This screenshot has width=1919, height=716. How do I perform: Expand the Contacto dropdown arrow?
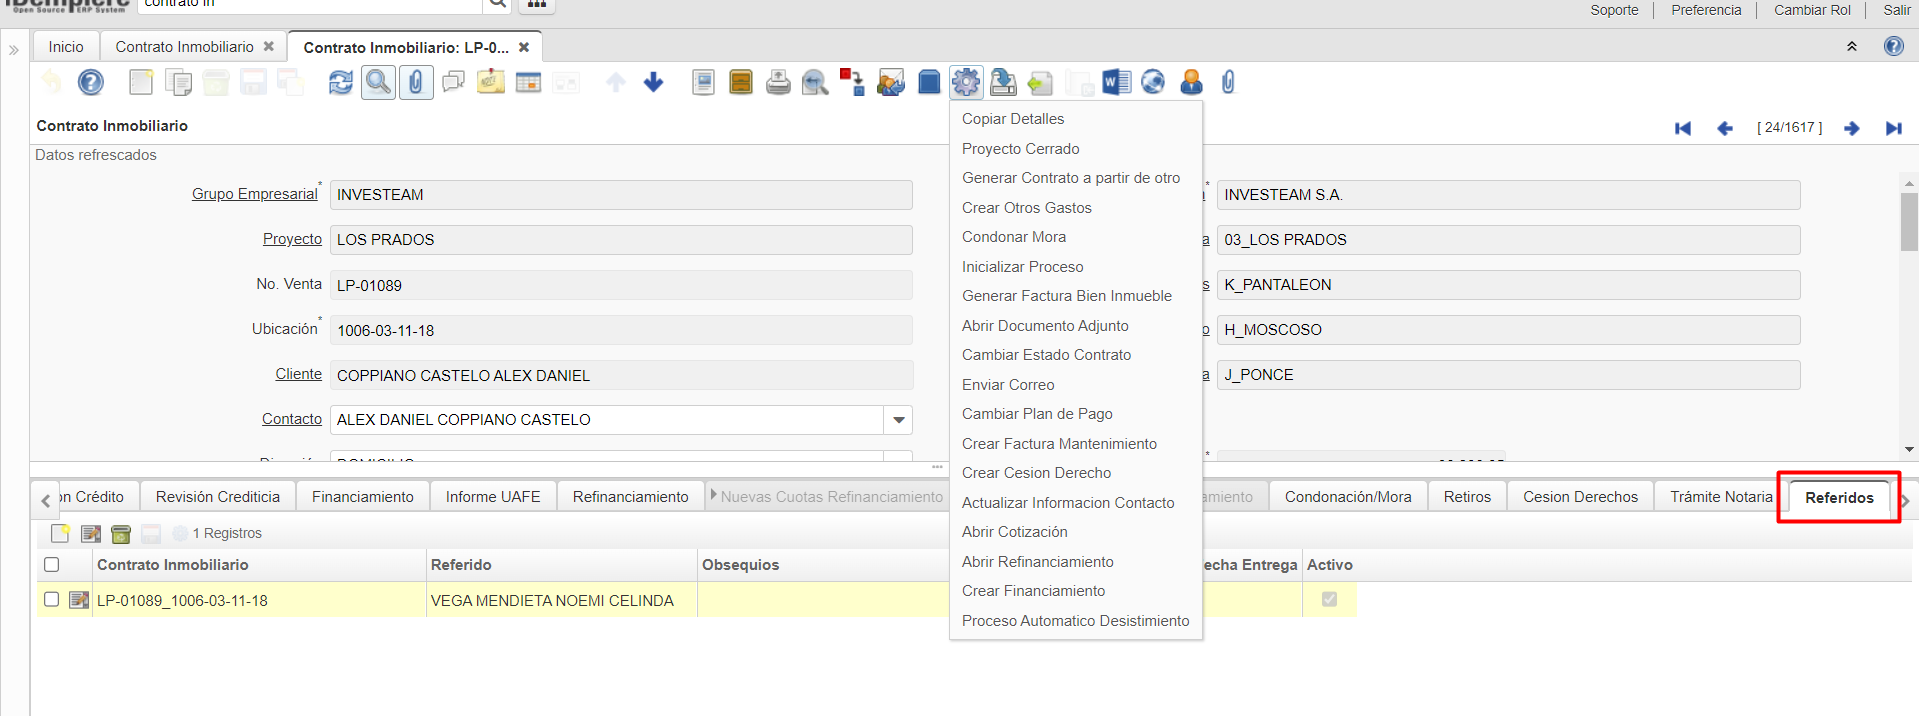tap(898, 420)
